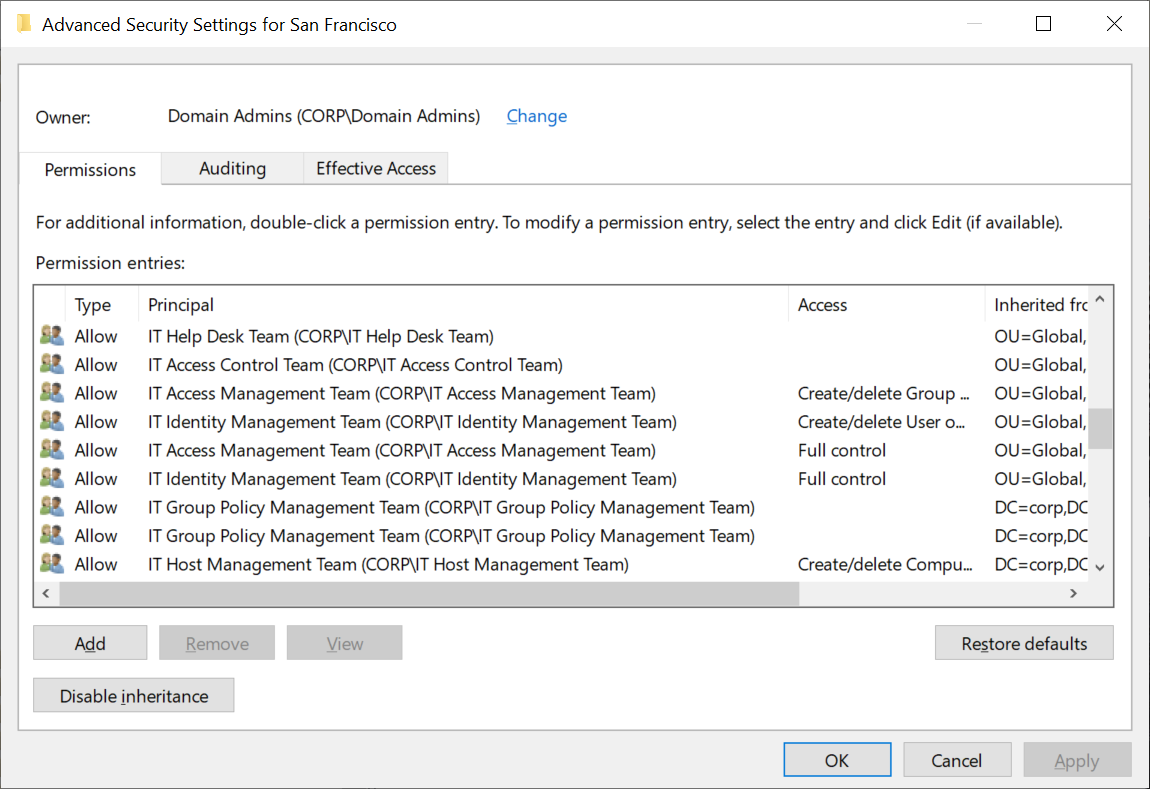Click Restore defaults

pyautogui.click(x=1024, y=643)
